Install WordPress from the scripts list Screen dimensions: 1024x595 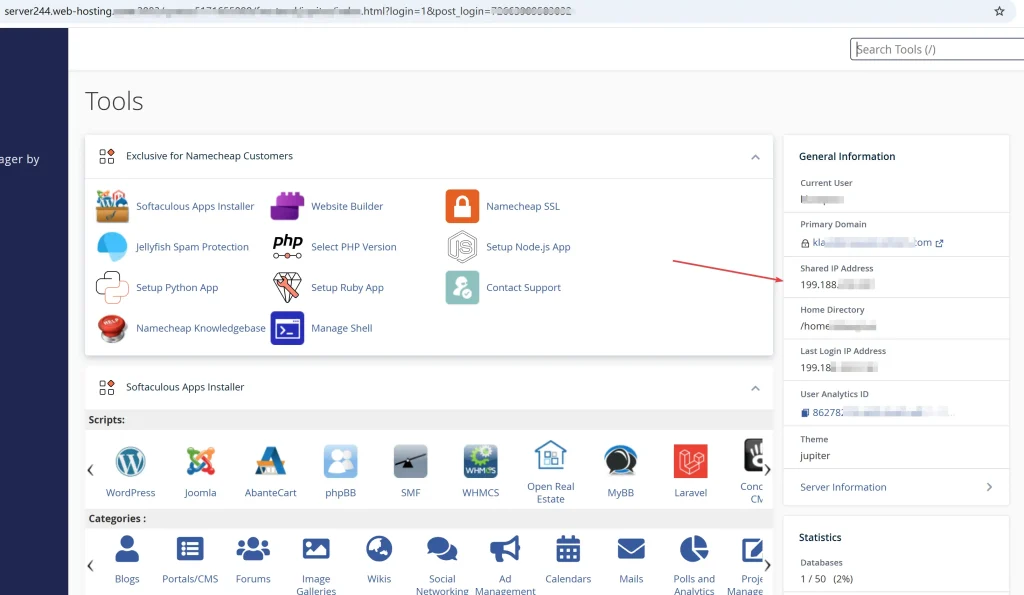point(131,462)
